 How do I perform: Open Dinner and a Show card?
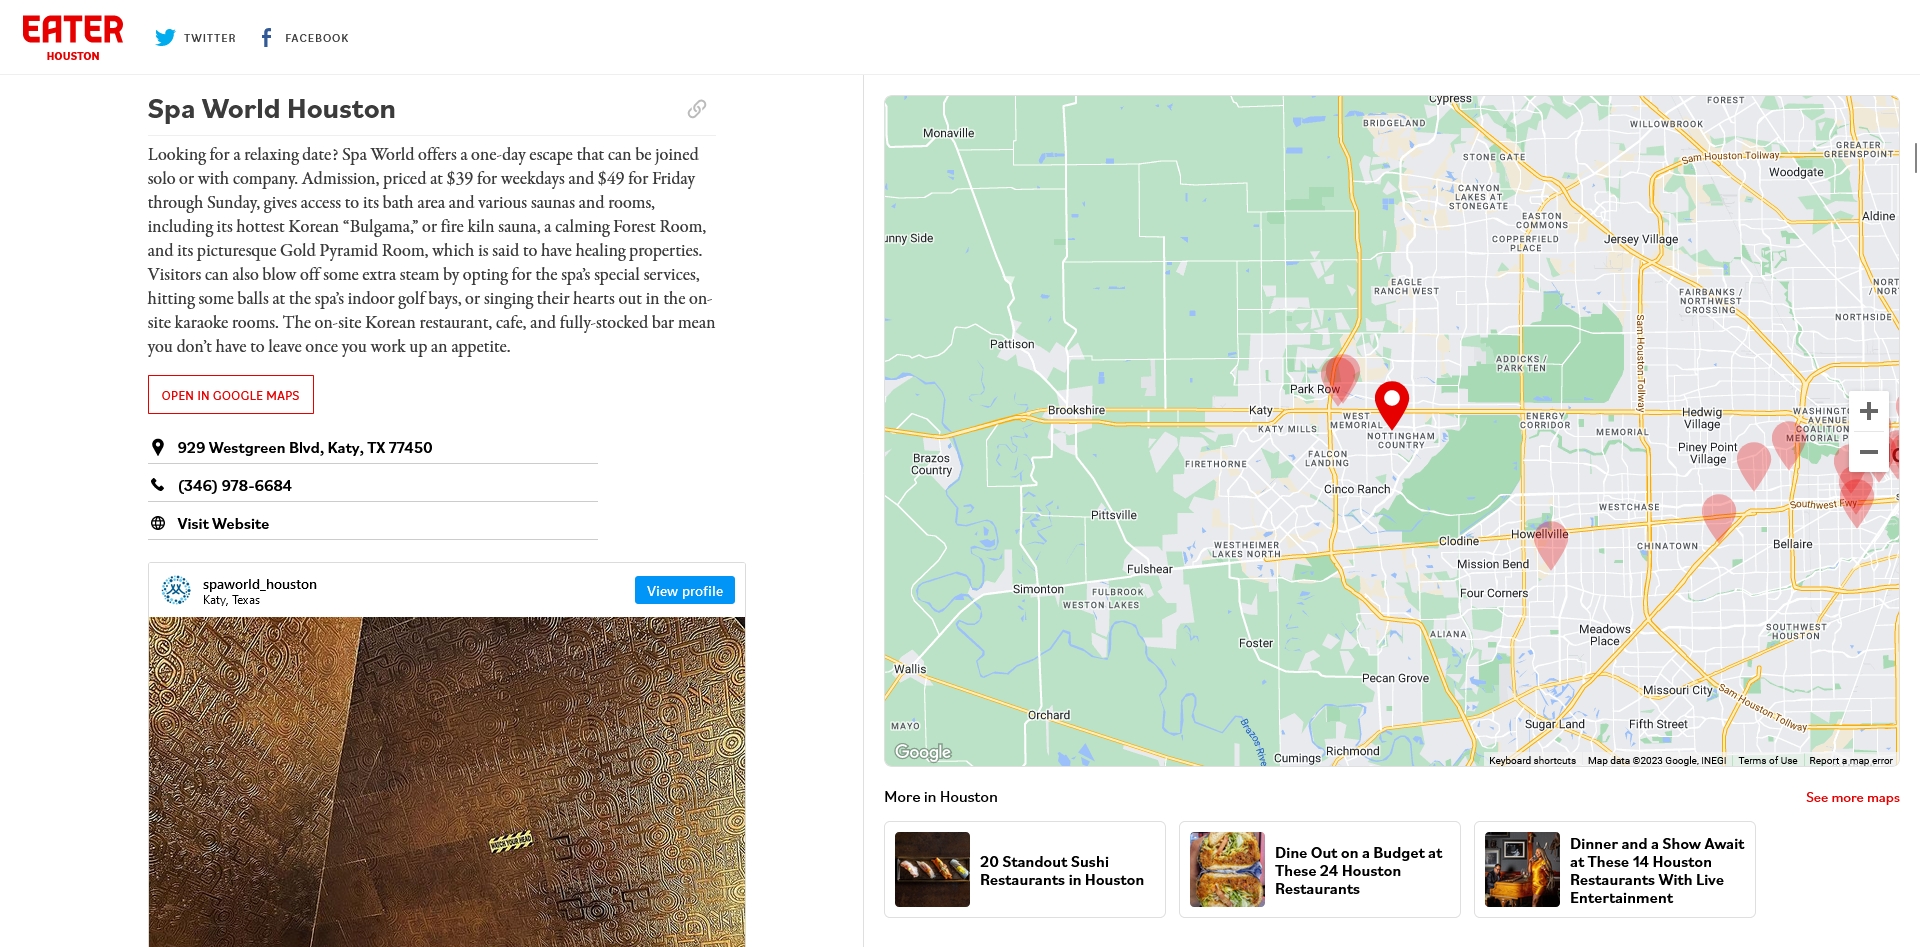coord(1614,870)
